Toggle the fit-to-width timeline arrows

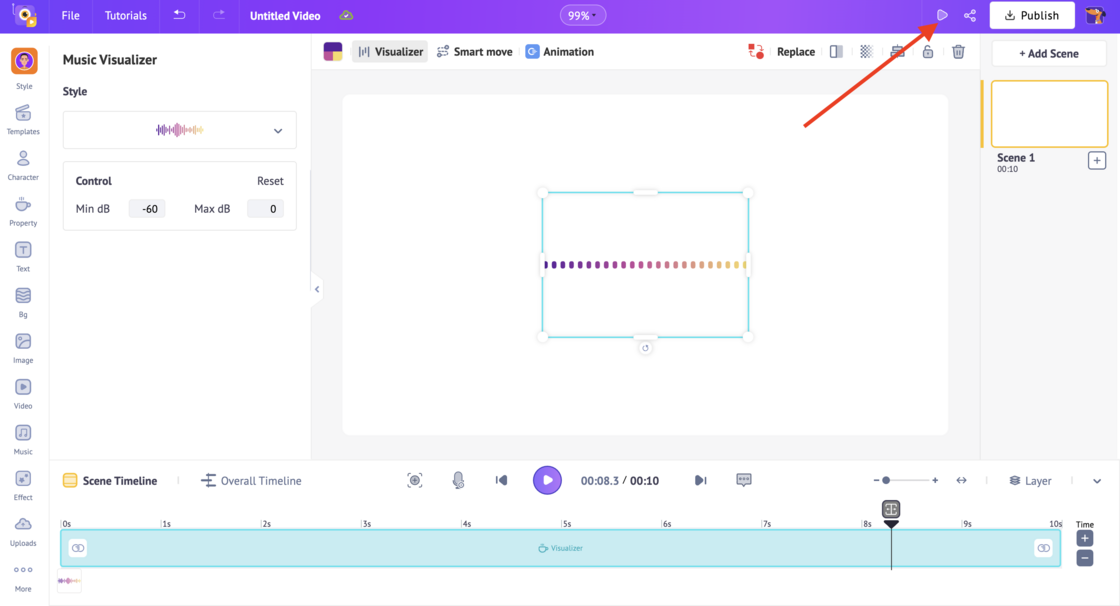point(961,481)
